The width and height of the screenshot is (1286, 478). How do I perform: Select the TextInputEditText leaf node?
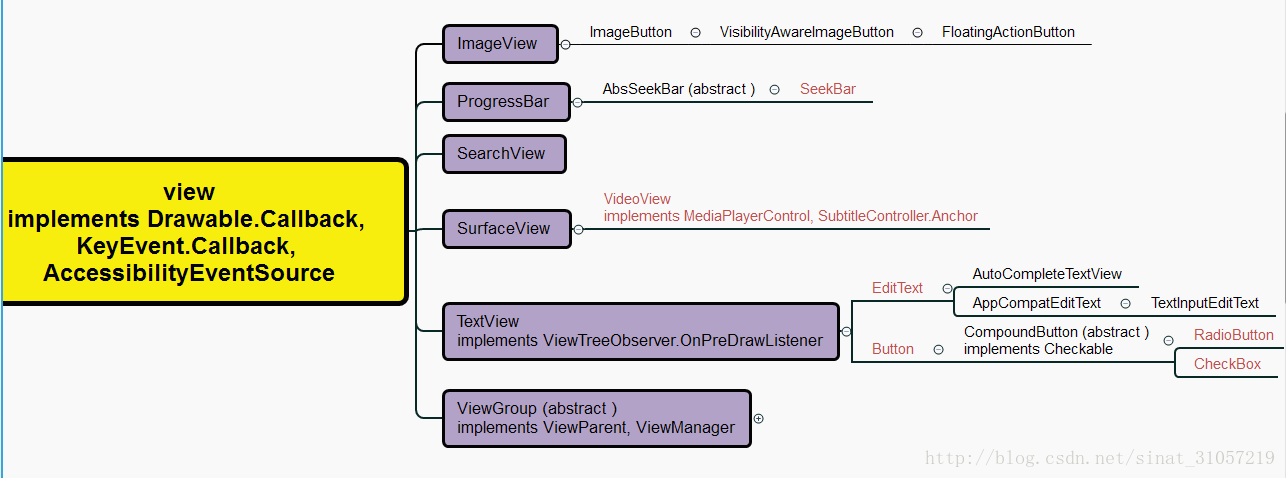point(1204,303)
